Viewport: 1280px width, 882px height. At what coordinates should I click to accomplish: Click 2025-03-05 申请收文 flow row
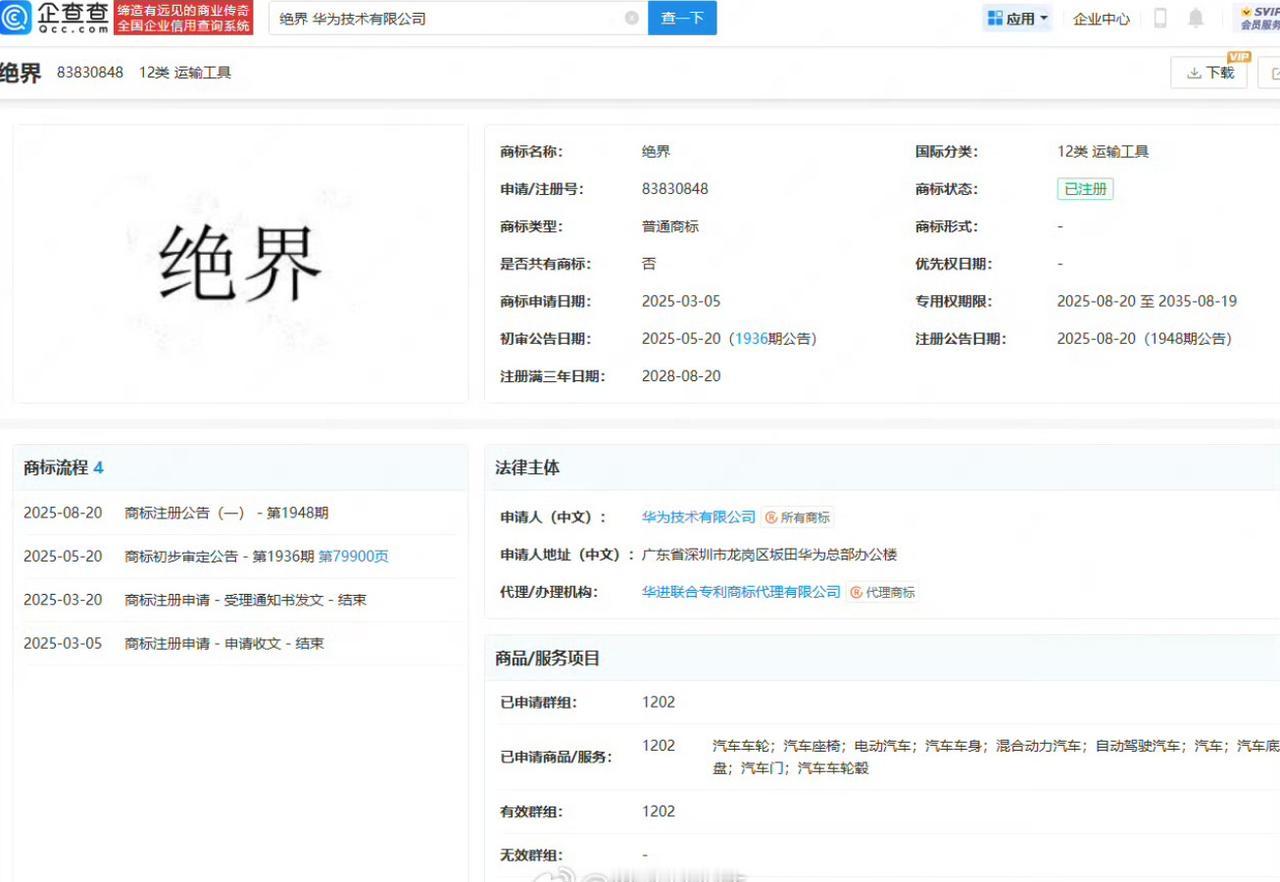click(x=239, y=643)
